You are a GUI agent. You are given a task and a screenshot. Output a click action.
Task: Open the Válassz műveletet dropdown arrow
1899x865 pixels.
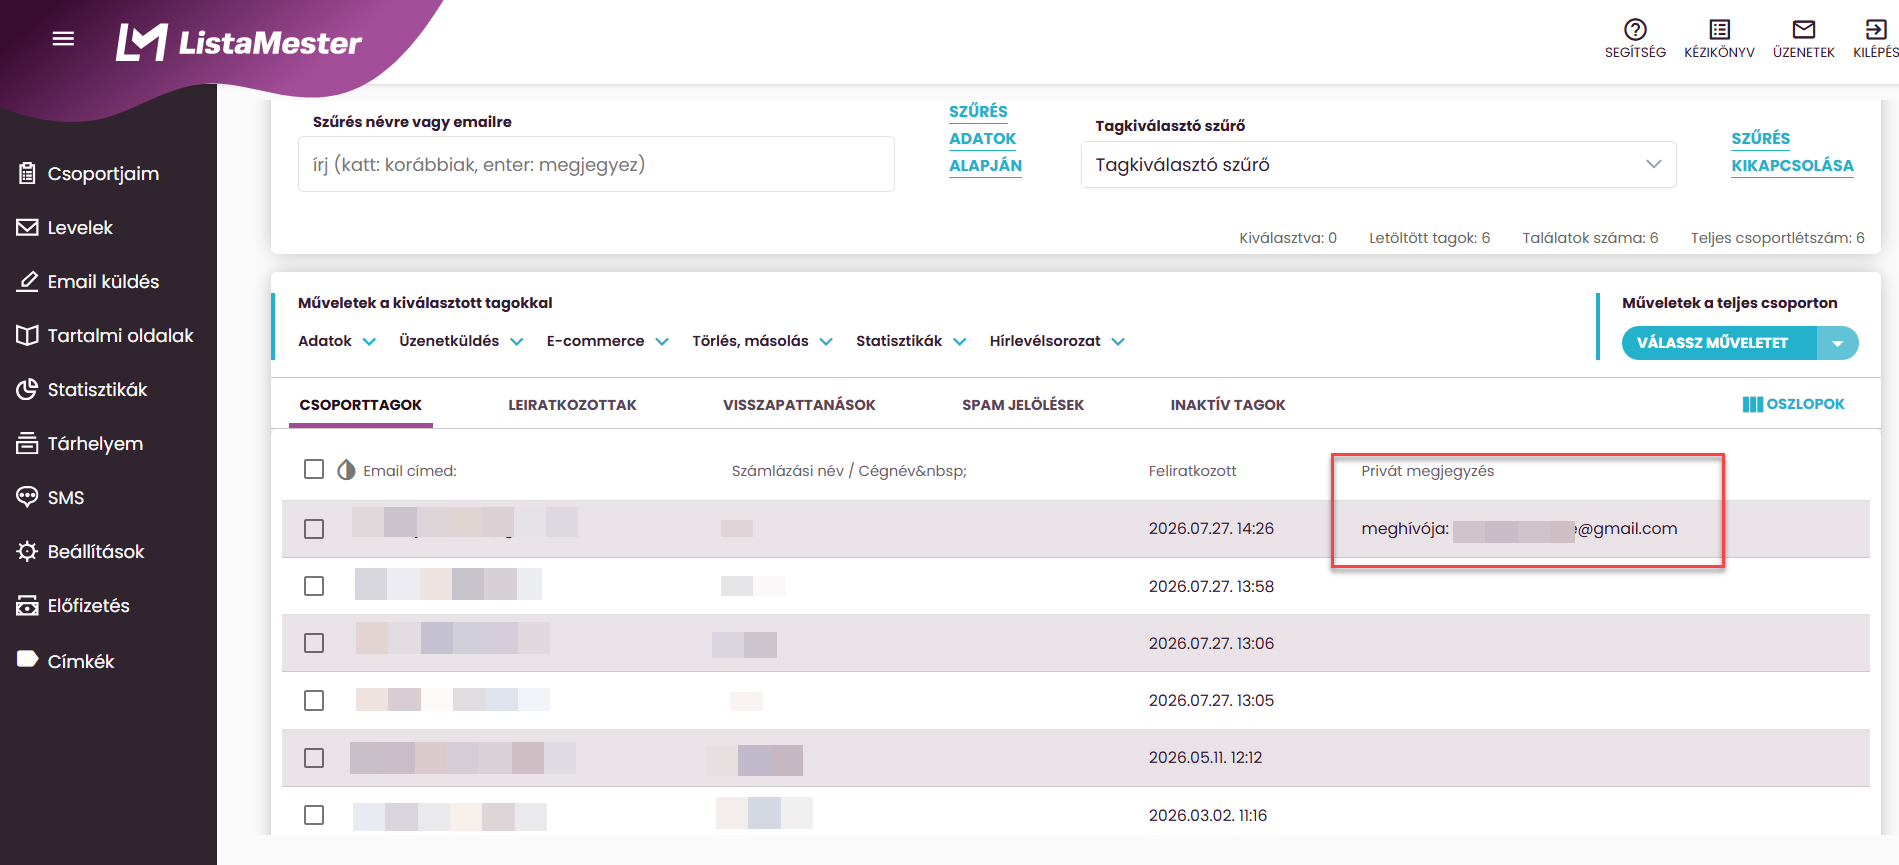(x=1837, y=343)
